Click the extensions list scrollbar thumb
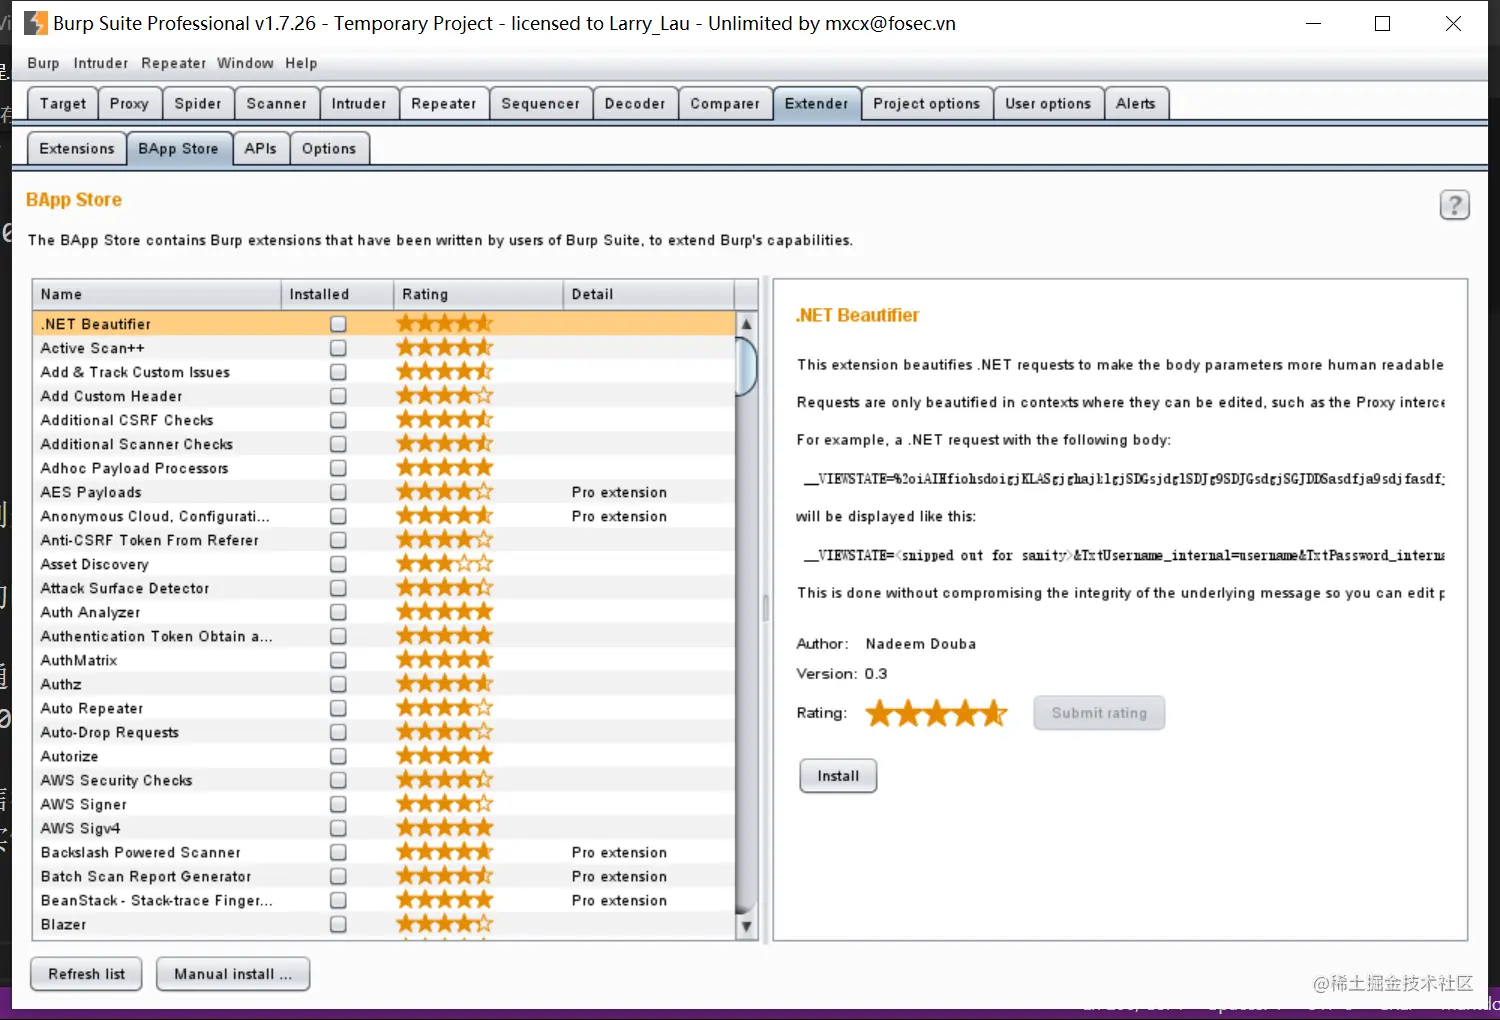This screenshot has width=1500, height=1020. click(x=746, y=366)
